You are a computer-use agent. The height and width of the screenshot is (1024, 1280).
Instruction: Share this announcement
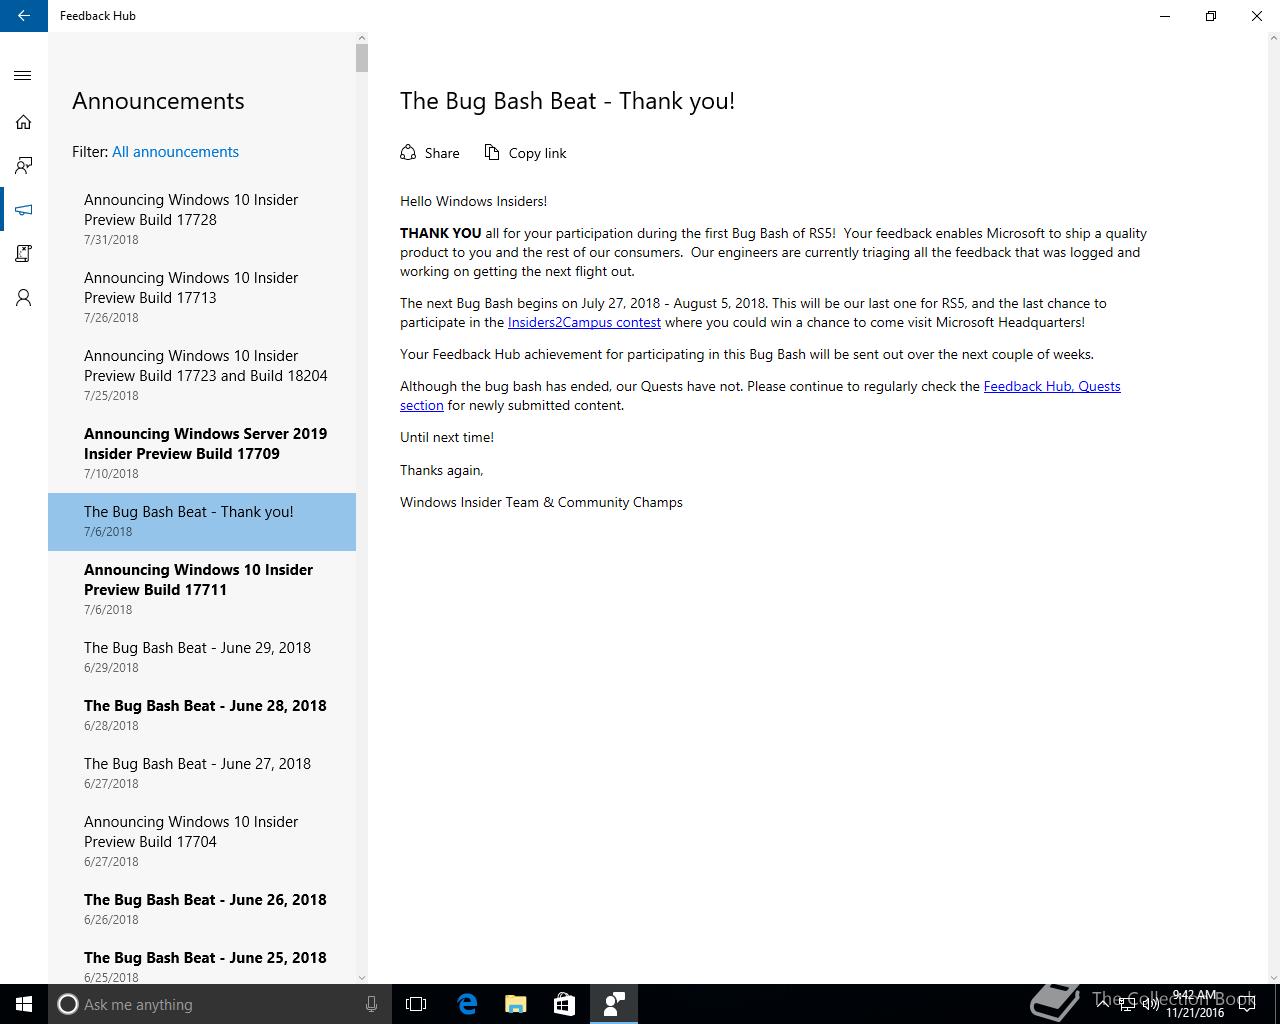430,153
